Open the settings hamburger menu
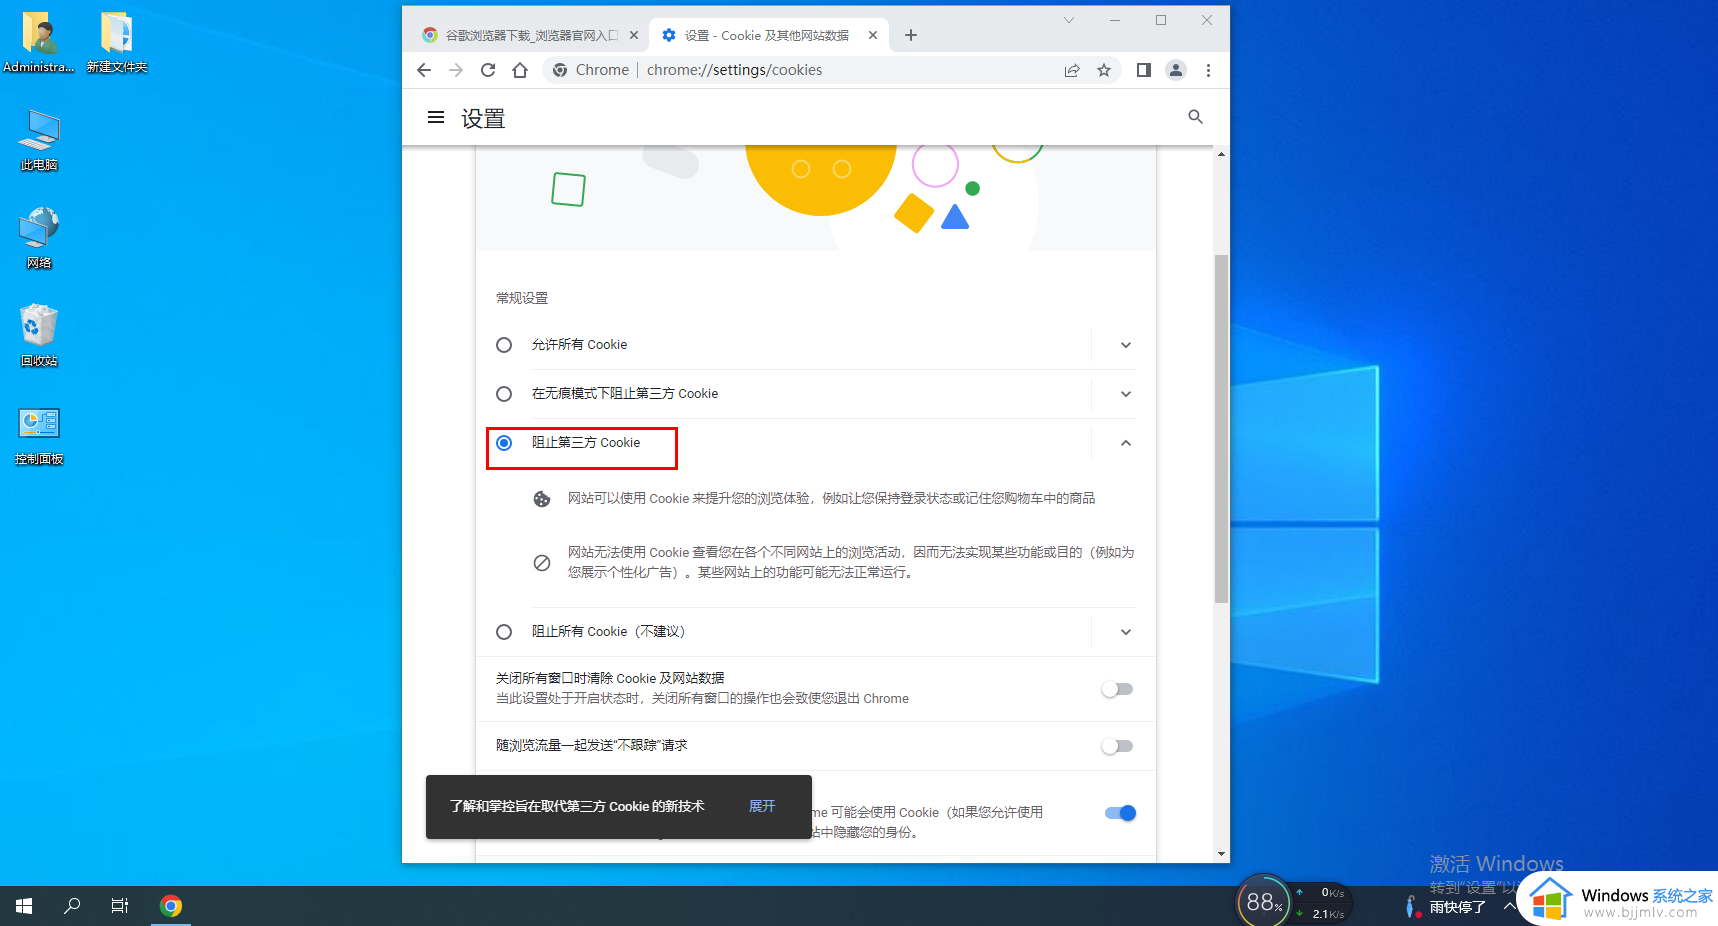Viewport: 1718px width, 926px height. click(436, 118)
